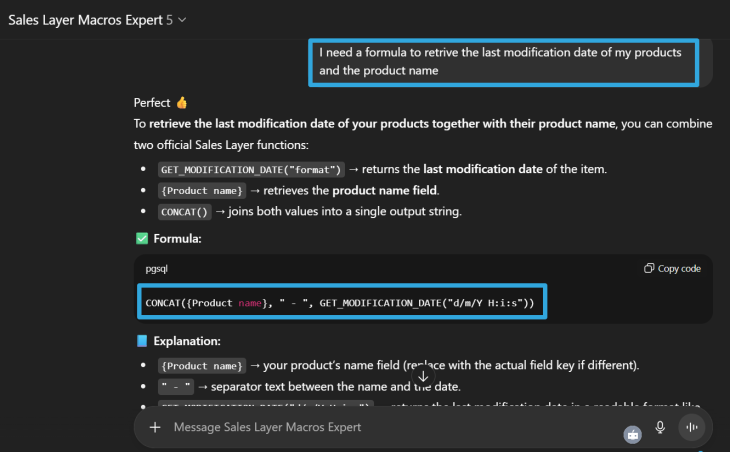Viewport: 730px width, 452px height.
Task: Click the plus attach icon in message bar
Action: pyautogui.click(x=155, y=427)
